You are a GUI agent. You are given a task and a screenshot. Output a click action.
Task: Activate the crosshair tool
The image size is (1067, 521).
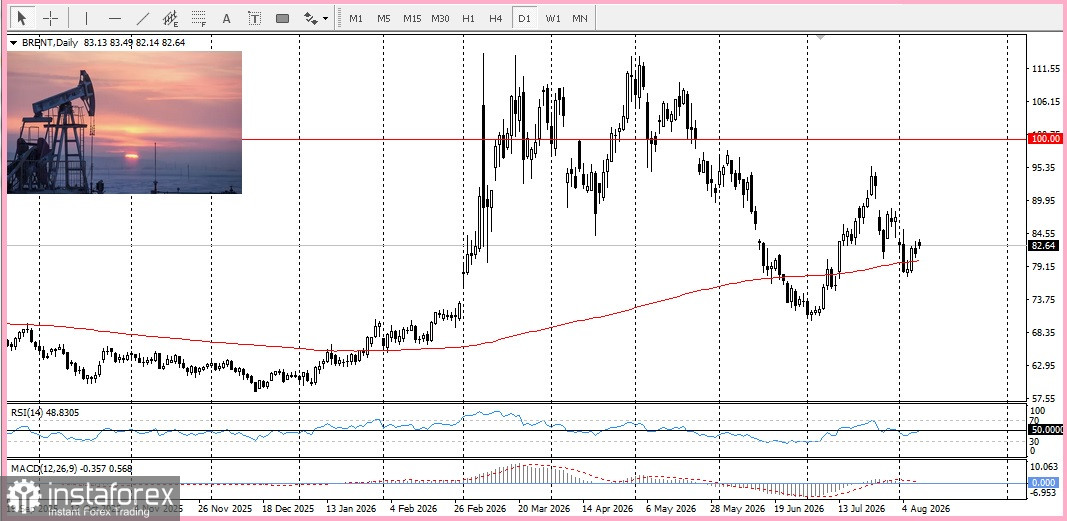51,18
